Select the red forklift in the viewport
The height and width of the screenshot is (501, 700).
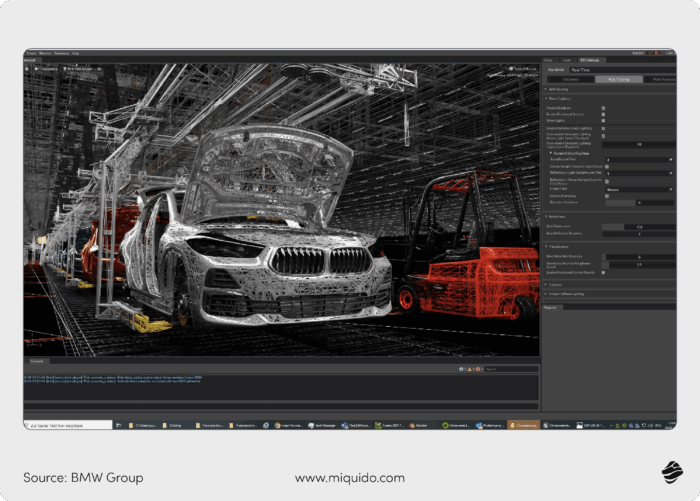click(x=471, y=246)
